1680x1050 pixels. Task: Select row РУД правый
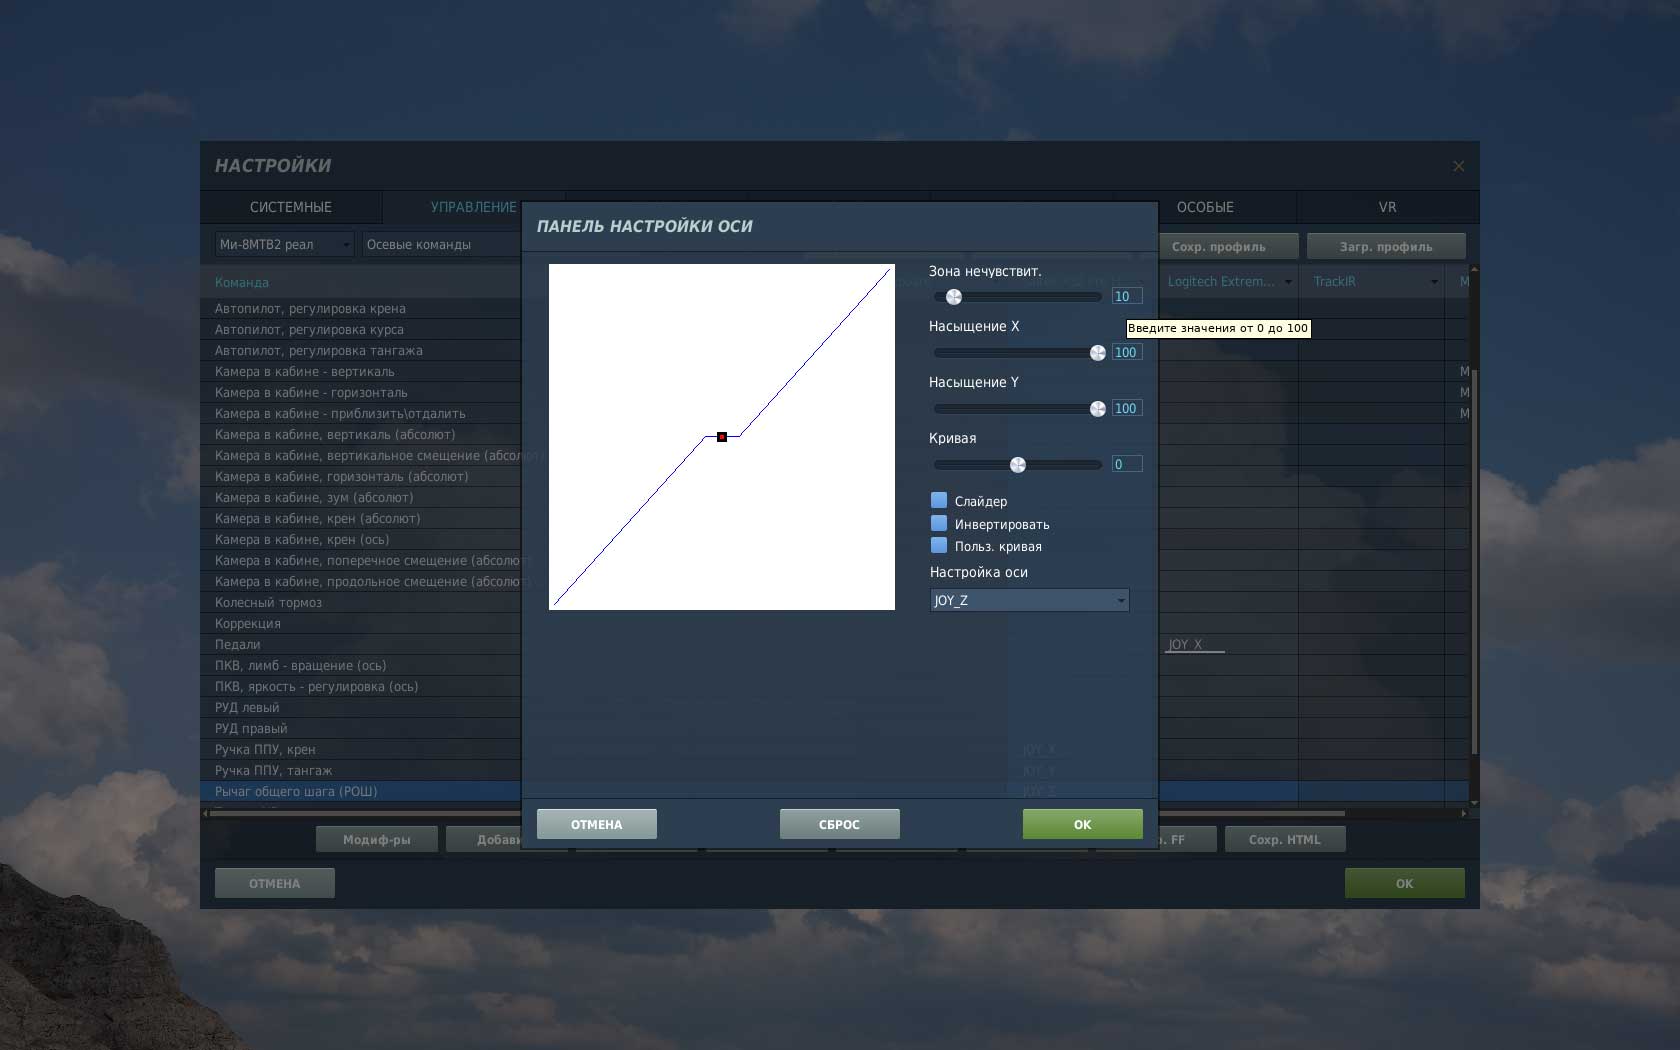[361, 728]
